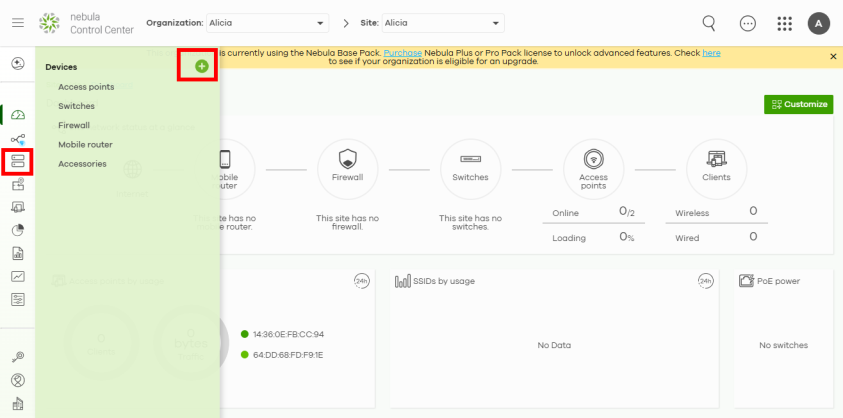Screen dimensions: 843x418
Task: Click the key icon in lower sidebar
Action: (18, 357)
